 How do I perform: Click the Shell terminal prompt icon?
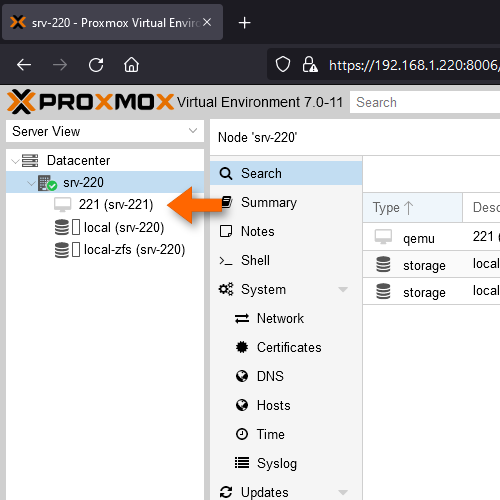pyautogui.click(x=226, y=261)
